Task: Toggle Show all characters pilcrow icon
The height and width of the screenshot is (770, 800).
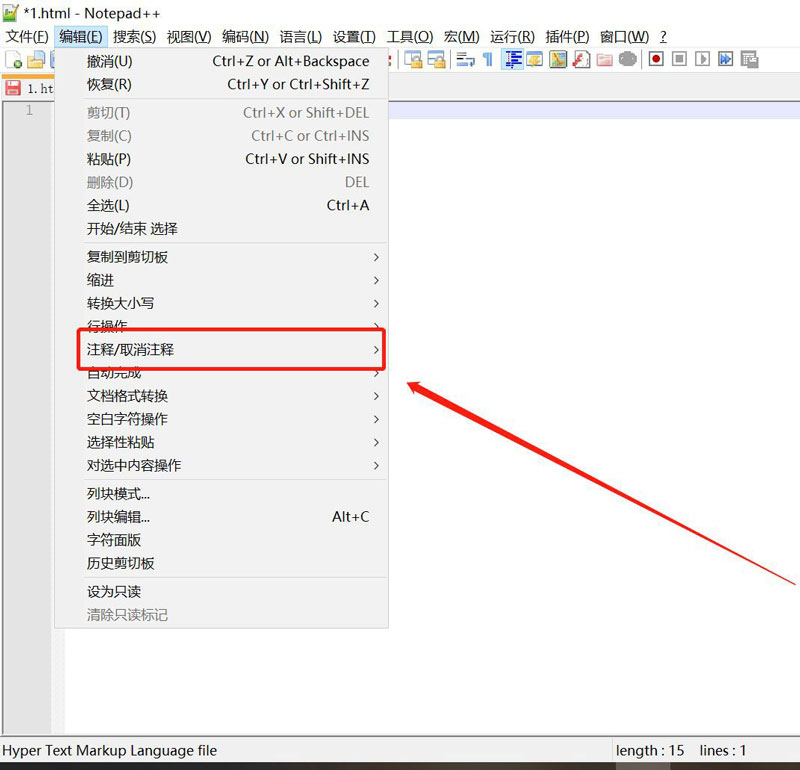Action: (x=488, y=60)
